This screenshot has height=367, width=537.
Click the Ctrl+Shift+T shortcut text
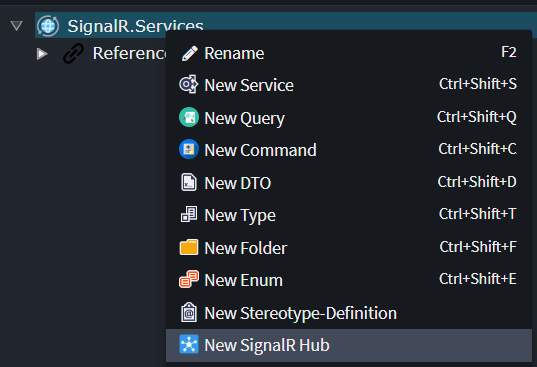pyautogui.click(x=477, y=214)
